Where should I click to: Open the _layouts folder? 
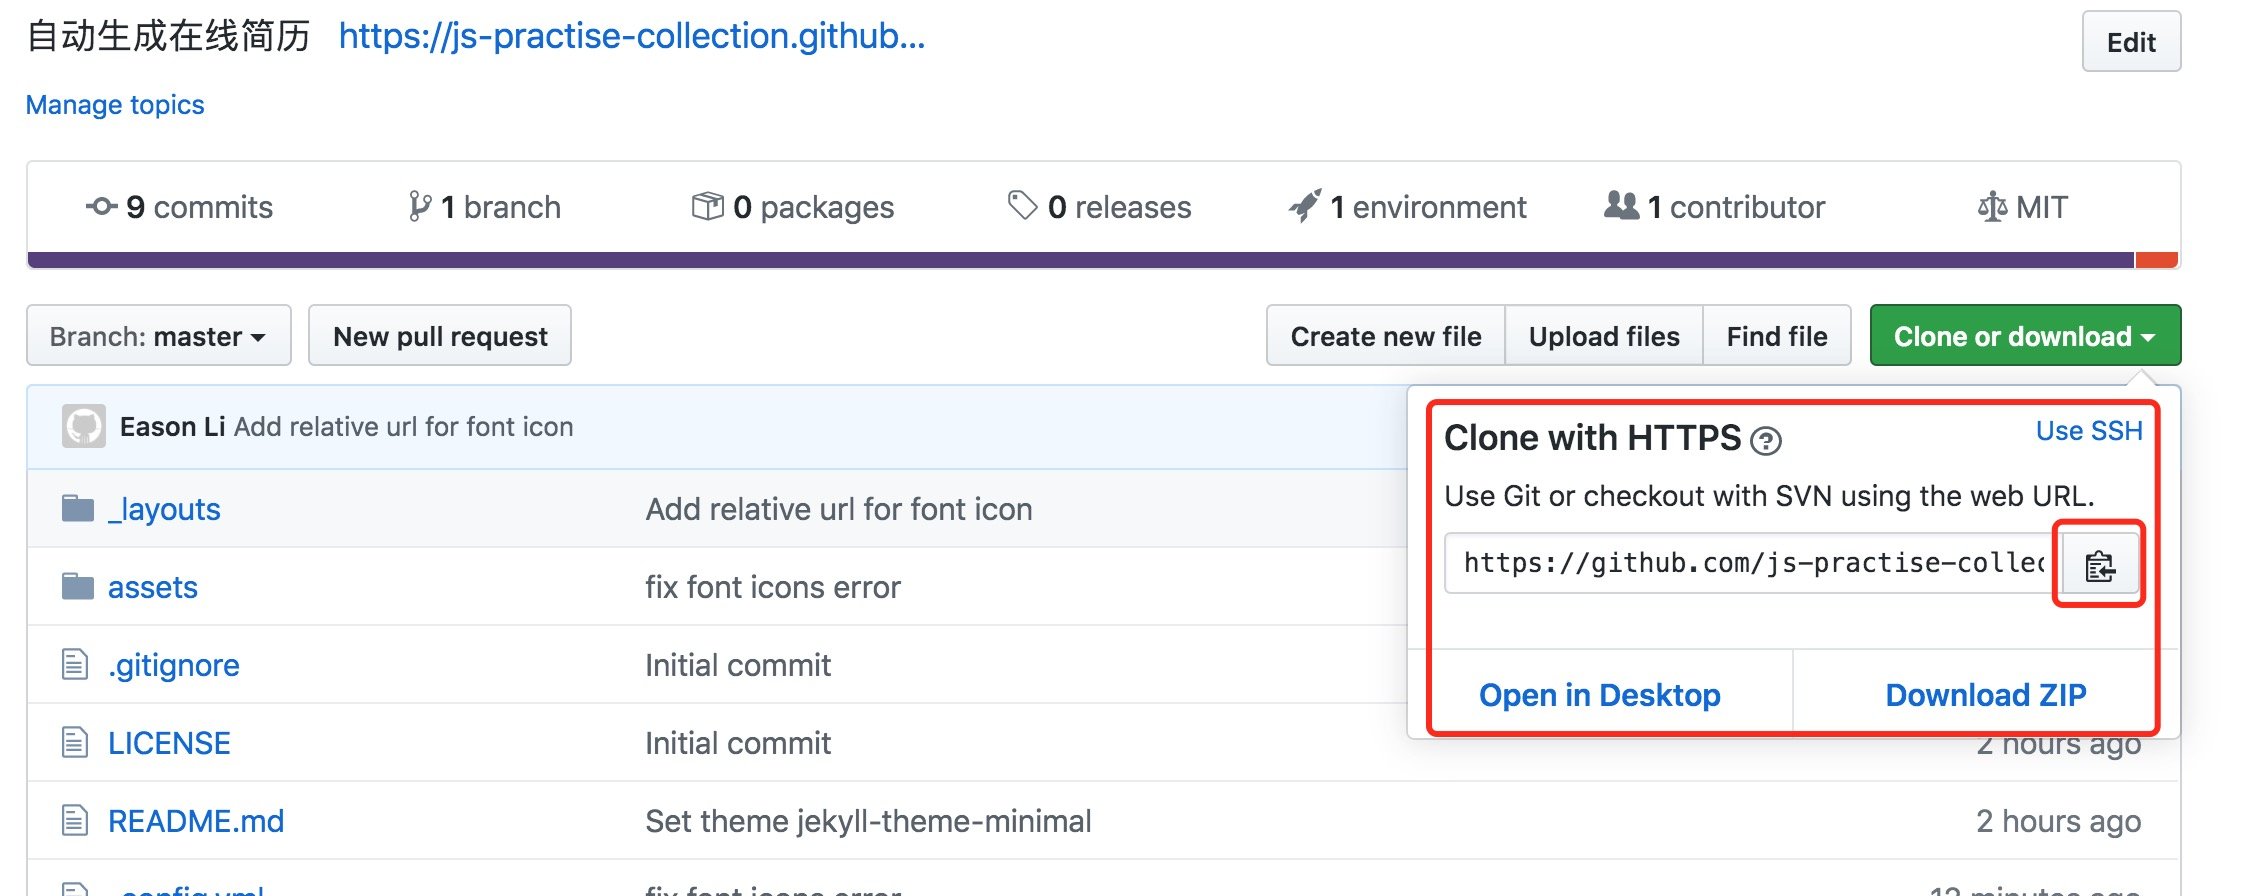[165, 509]
